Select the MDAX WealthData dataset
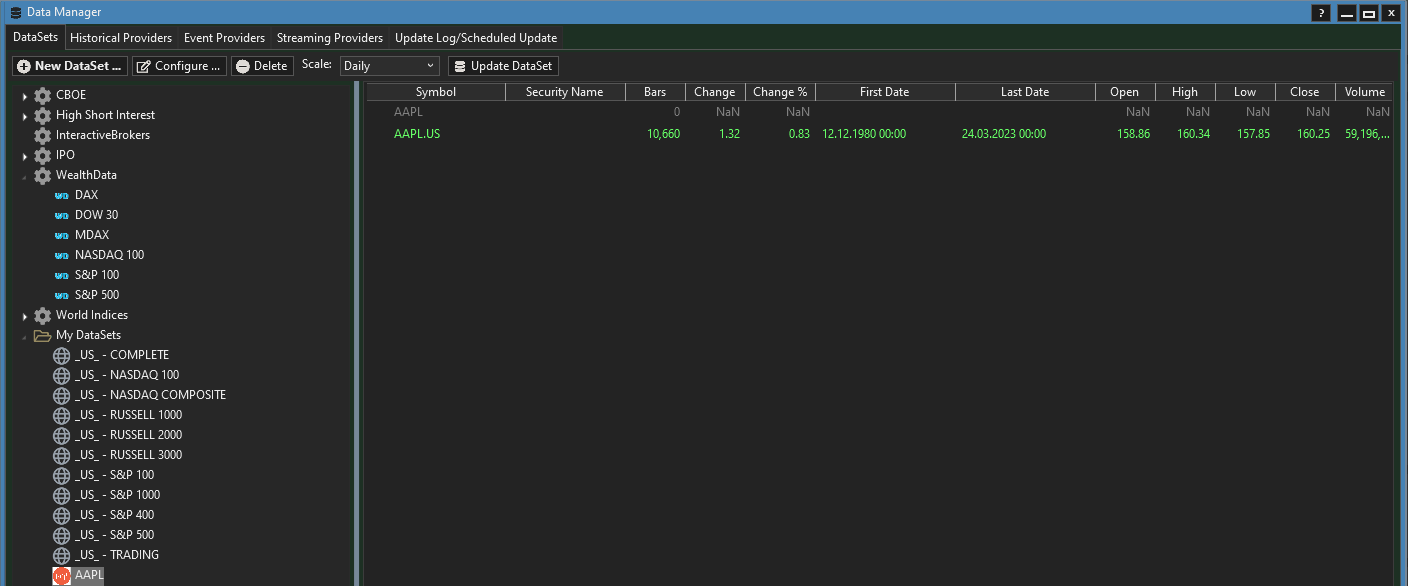This screenshot has width=1408, height=586. pos(92,235)
